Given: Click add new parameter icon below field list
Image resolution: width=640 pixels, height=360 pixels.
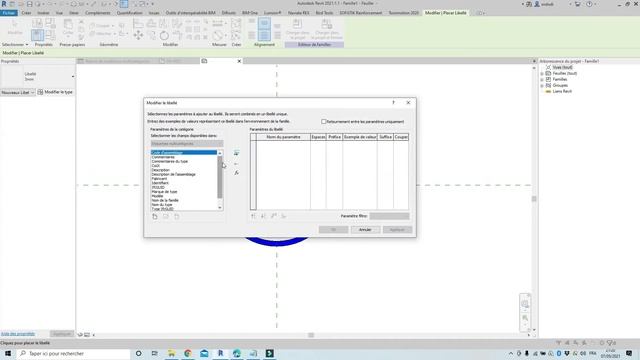Looking at the screenshot, I should coord(155,217).
